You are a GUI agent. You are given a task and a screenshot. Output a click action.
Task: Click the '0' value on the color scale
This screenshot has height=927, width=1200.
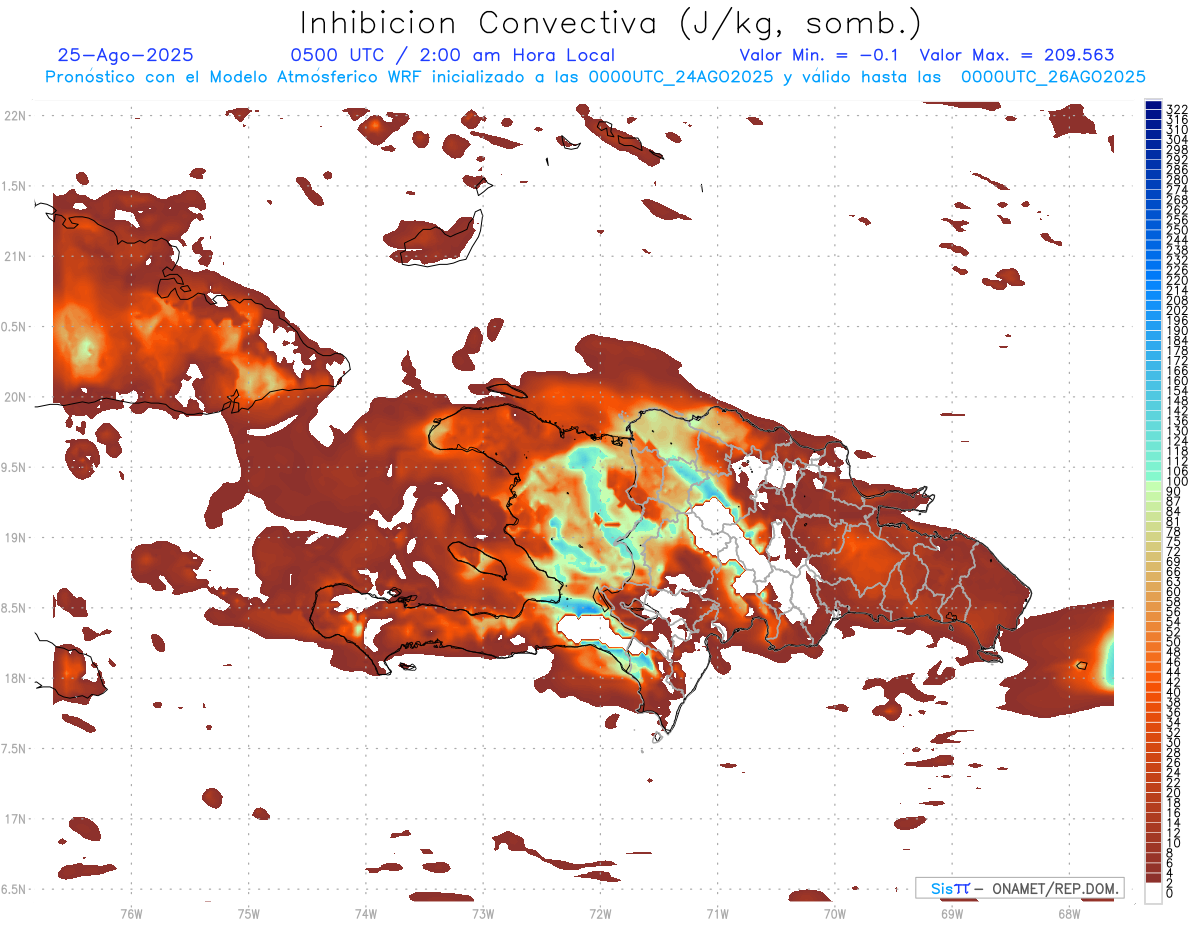(1170, 894)
